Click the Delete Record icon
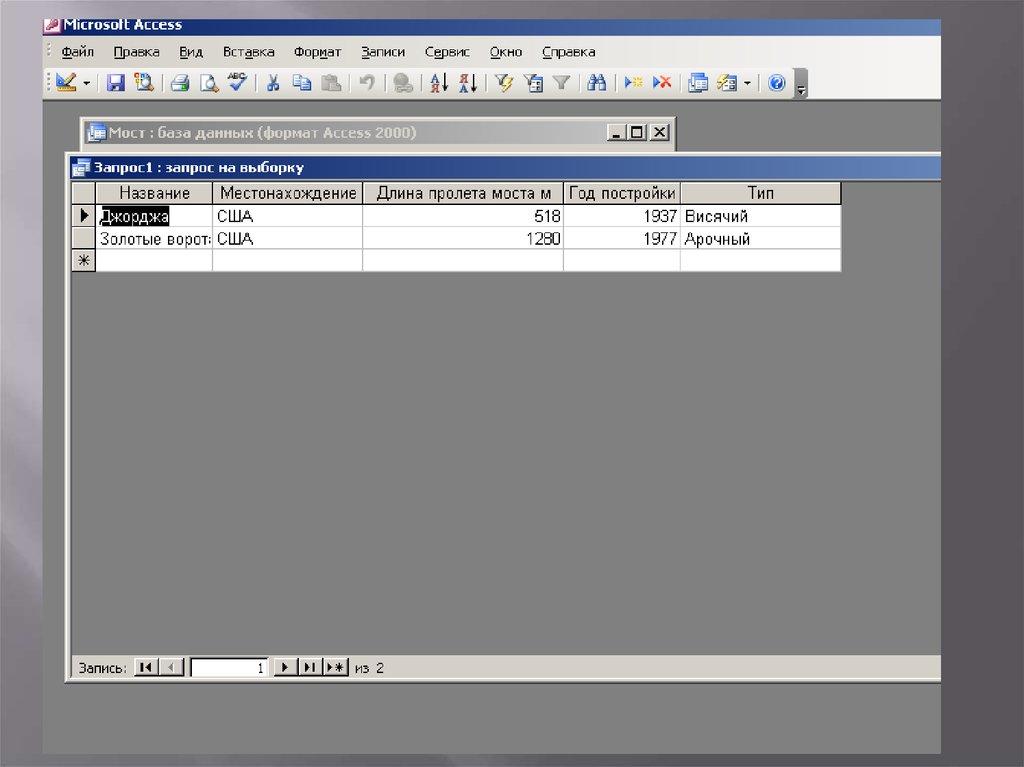The height and width of the screenshot is (767, 1024). (x=662, y=83)
